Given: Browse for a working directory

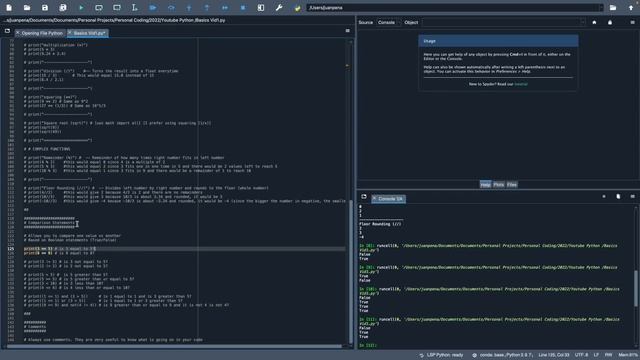Looking at the screenshot, I should point(613,7).
